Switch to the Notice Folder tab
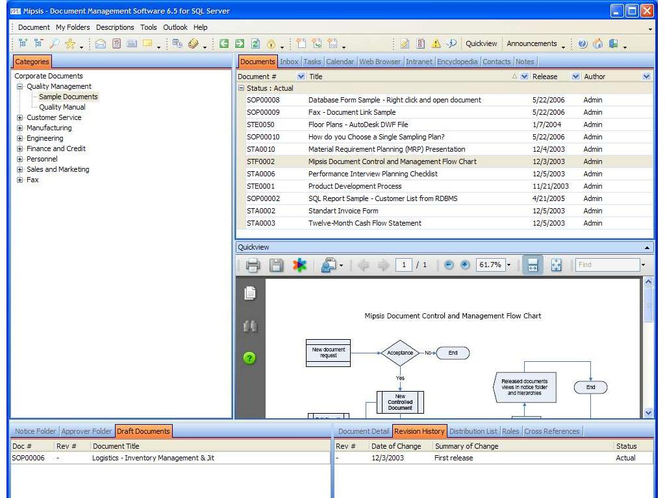 [x=35, y=431]
